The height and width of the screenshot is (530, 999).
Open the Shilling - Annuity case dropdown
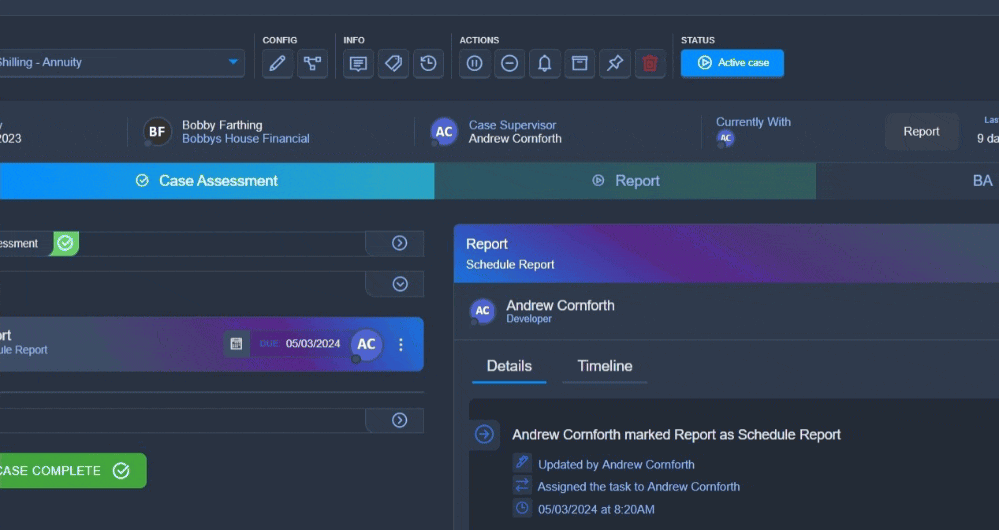pos(234,62)
